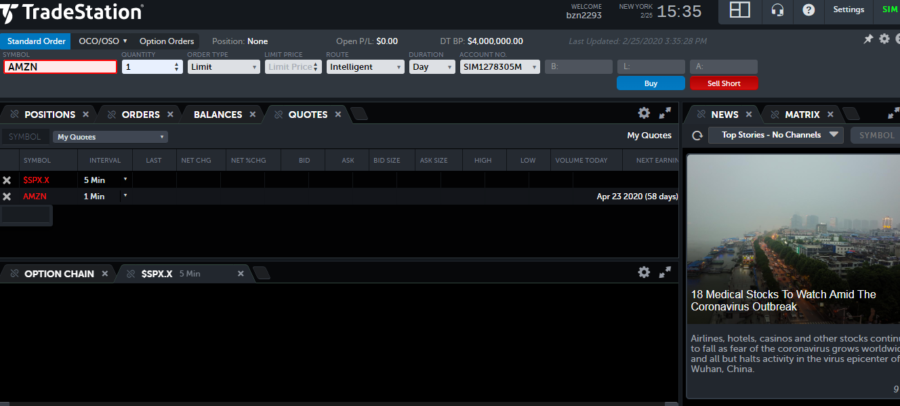Open the My Quotes list dropdown

point(110,137)
